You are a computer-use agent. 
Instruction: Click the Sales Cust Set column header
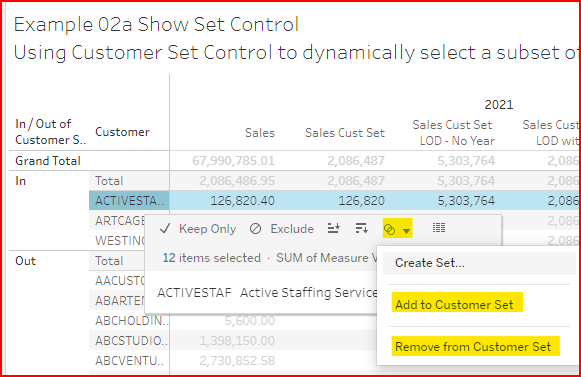click(x=345, y=133)
